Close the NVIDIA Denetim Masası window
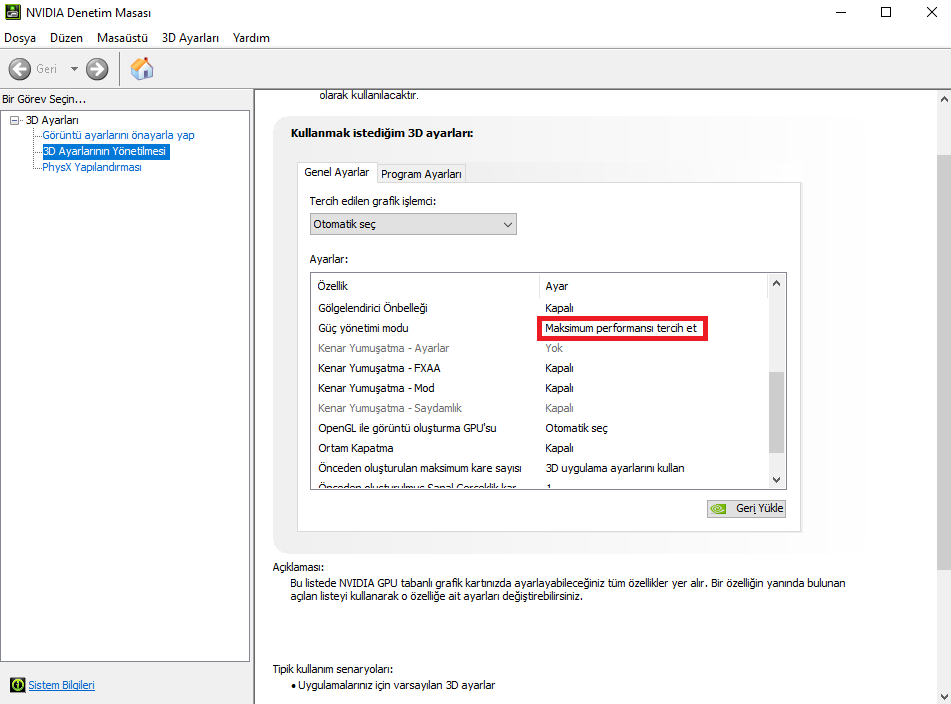Screen dimensions: 951x704 (932, 12)
